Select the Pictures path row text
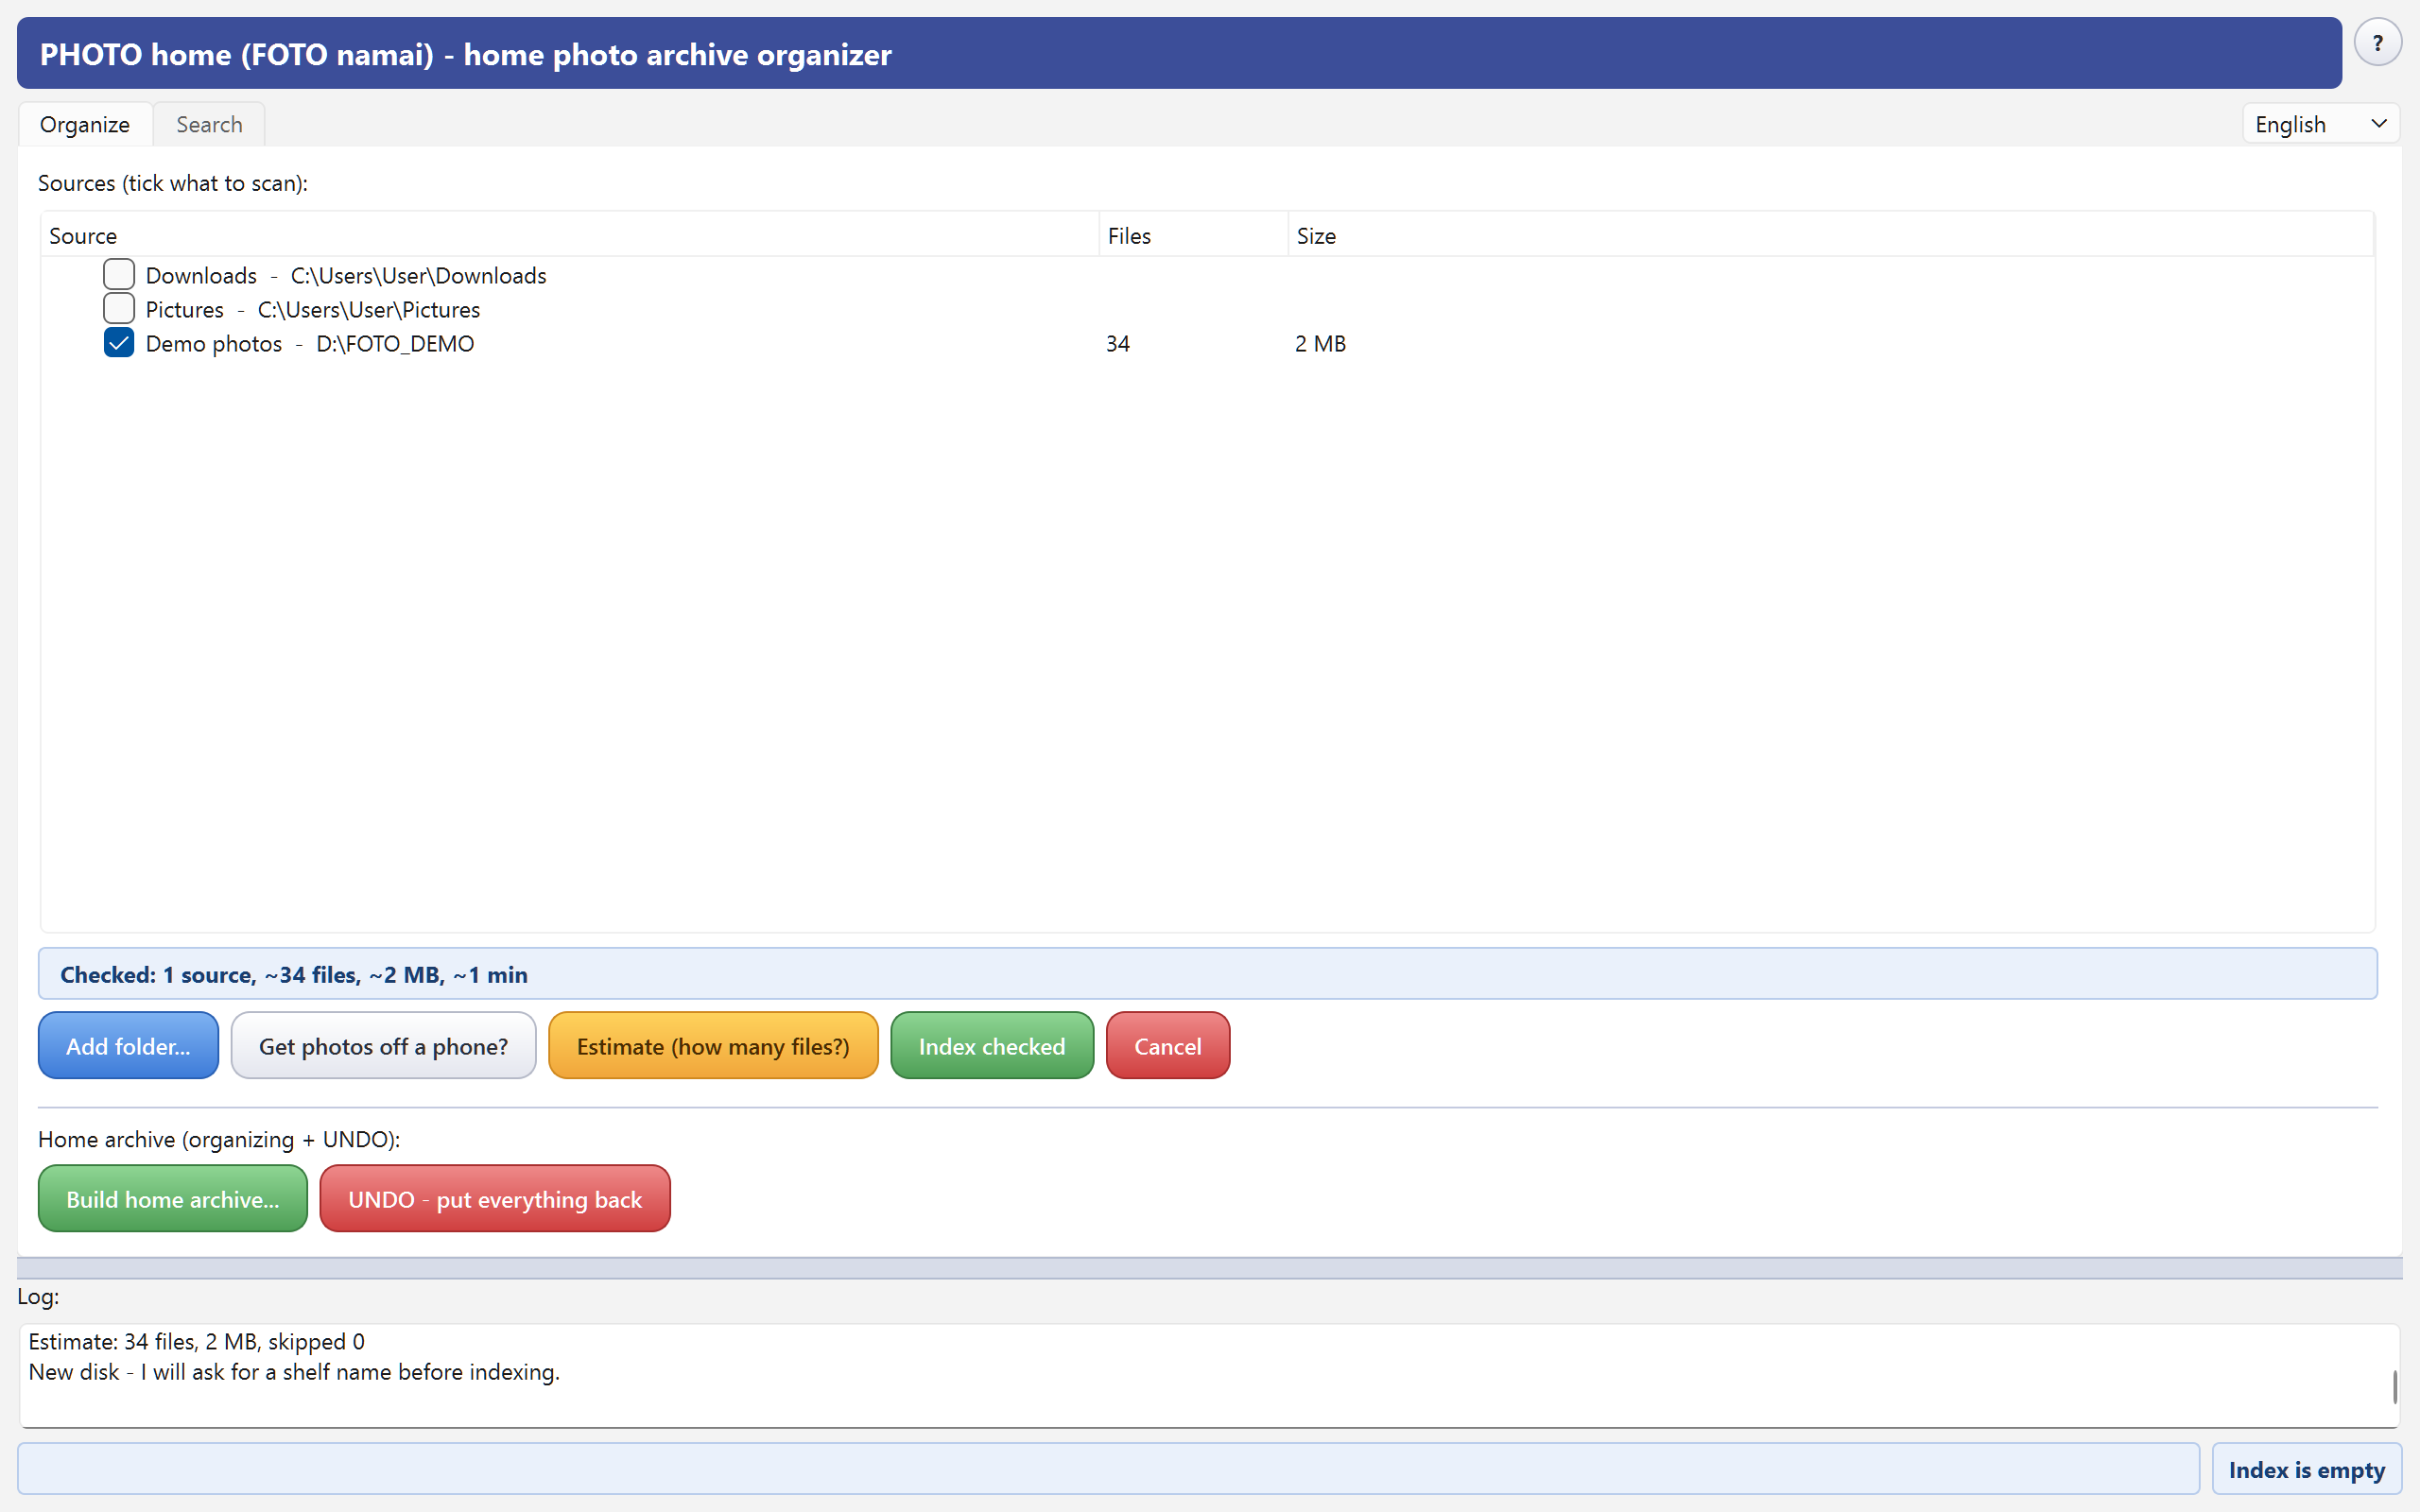 click(313, 310)
